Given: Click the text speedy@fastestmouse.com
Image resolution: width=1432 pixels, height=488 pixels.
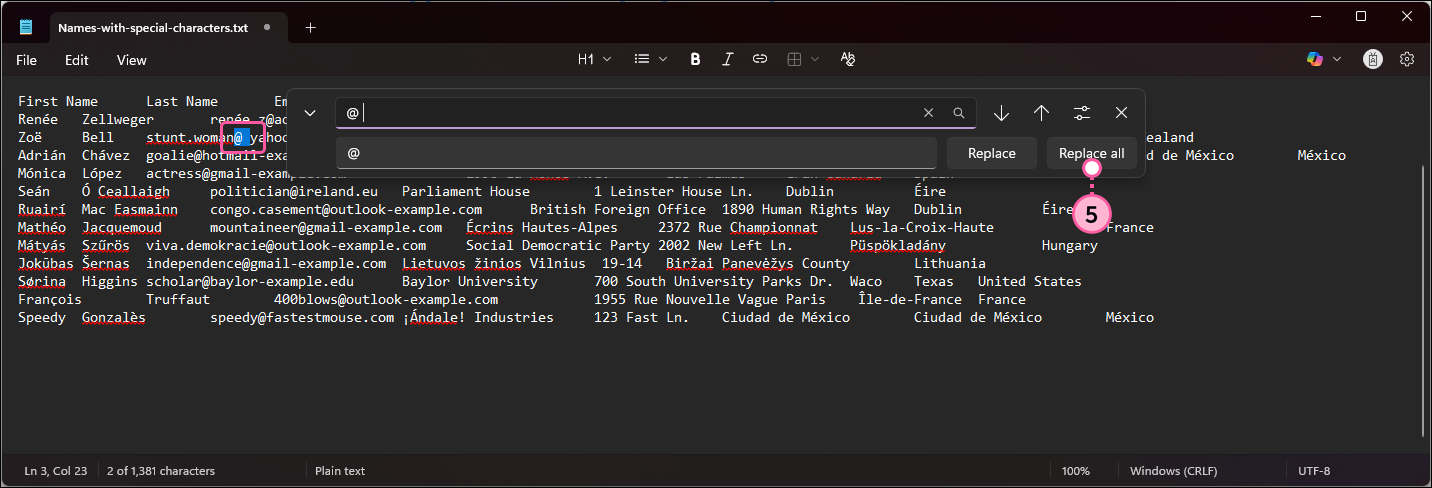Looking at the screenshot, I should [302, 317].
